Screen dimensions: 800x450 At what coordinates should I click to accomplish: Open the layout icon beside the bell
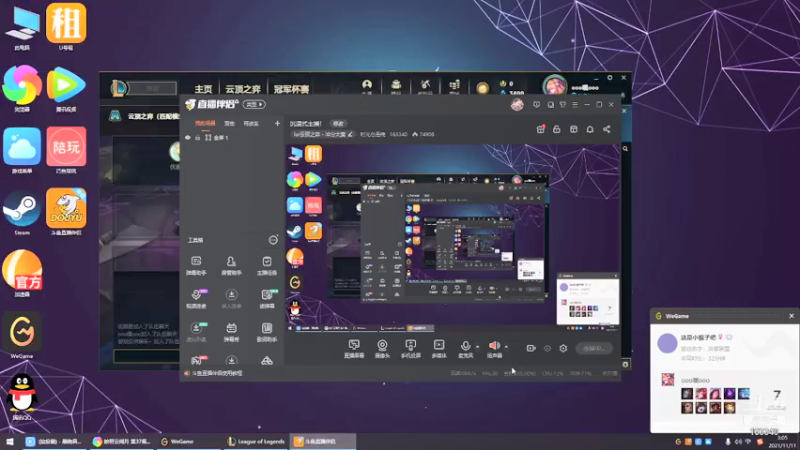(573, 130)
